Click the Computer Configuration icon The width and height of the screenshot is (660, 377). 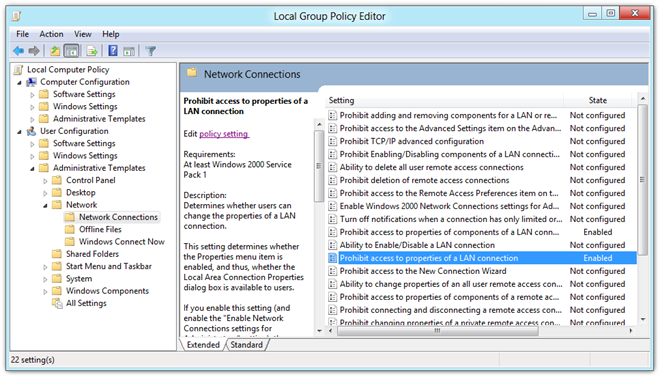tap(32, 82)
